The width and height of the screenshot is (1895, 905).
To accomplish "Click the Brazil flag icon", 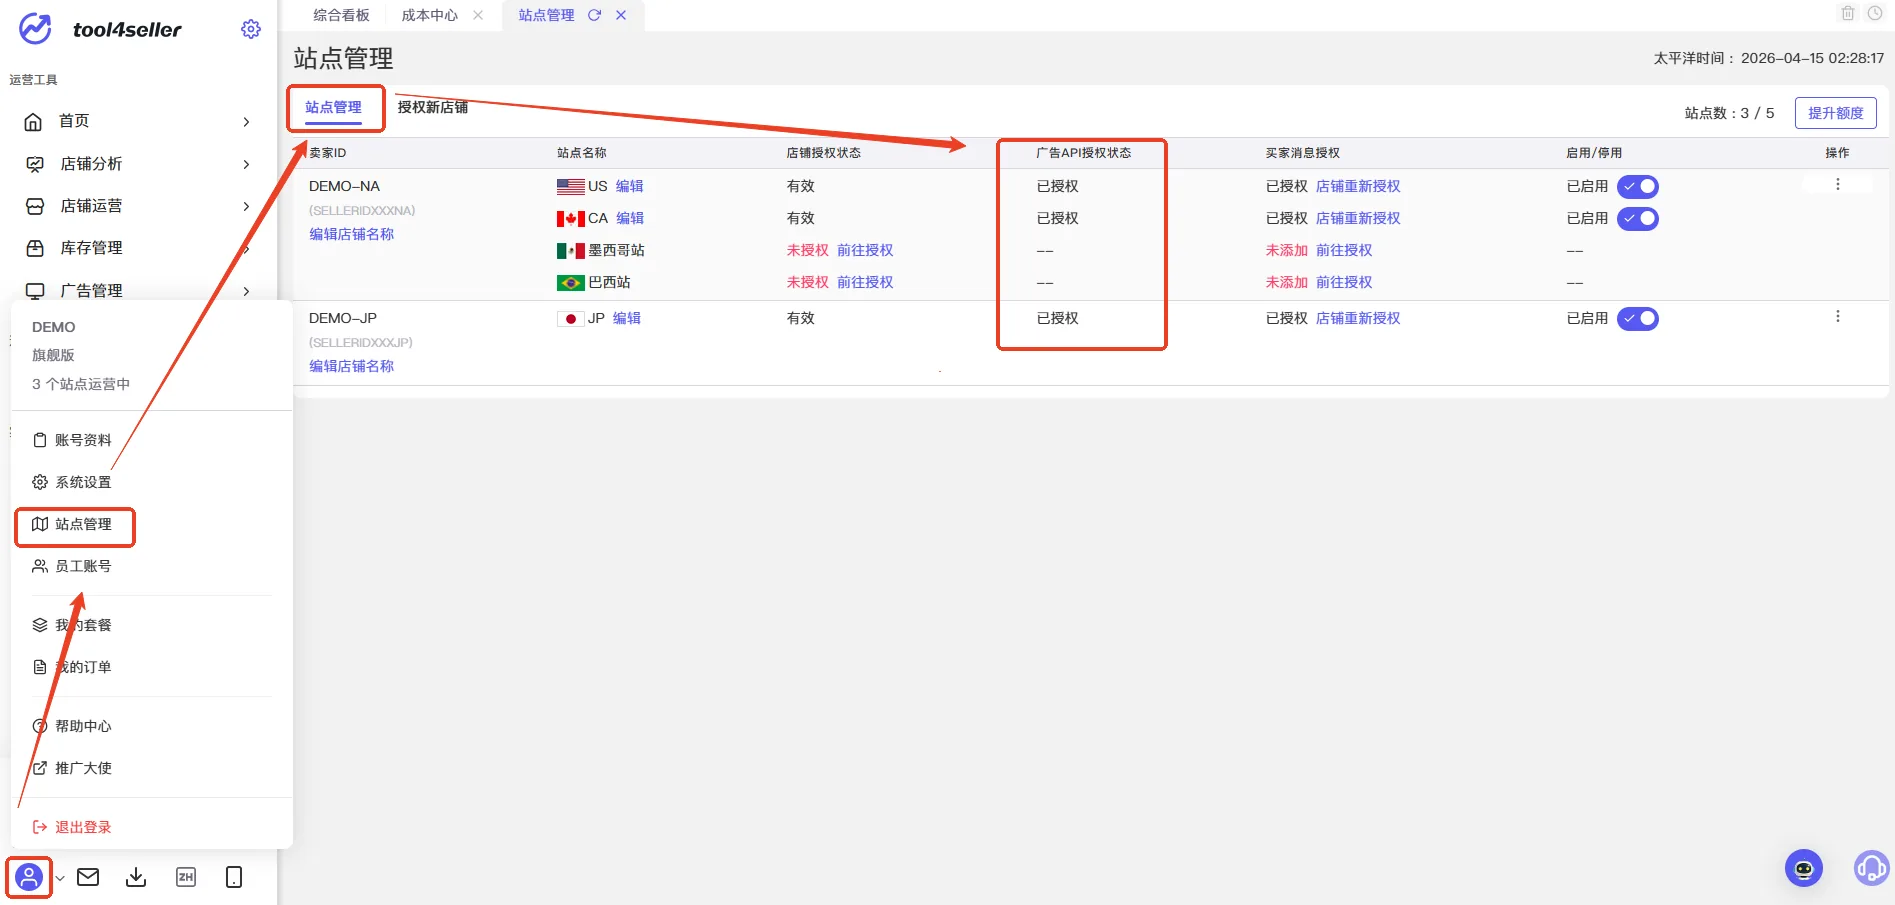I will 571,283.
